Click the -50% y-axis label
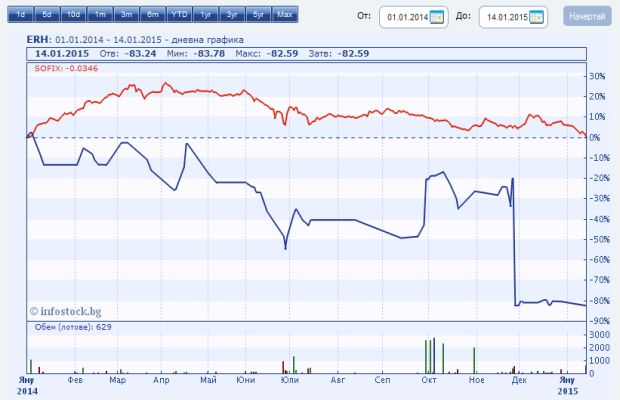620x400 pixels. point(597,239)
